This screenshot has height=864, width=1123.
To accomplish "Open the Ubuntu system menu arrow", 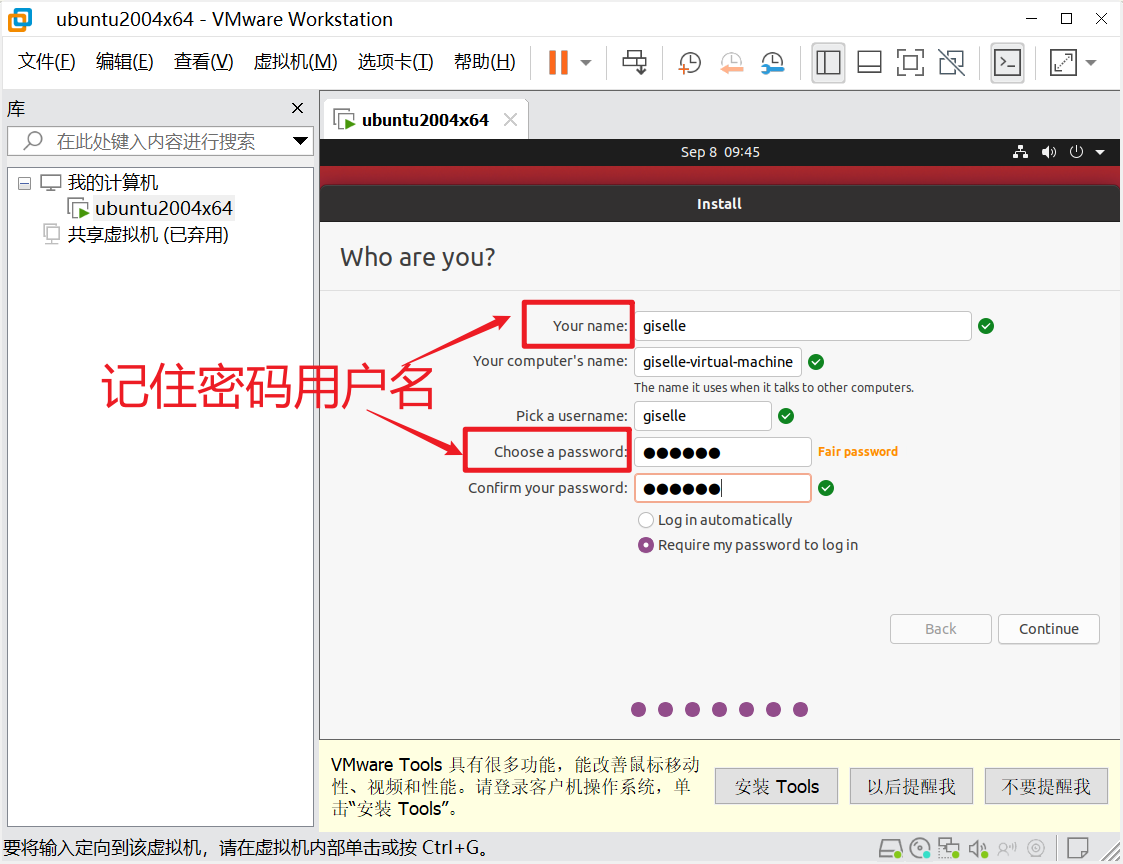I will [x=1100, y=152].
